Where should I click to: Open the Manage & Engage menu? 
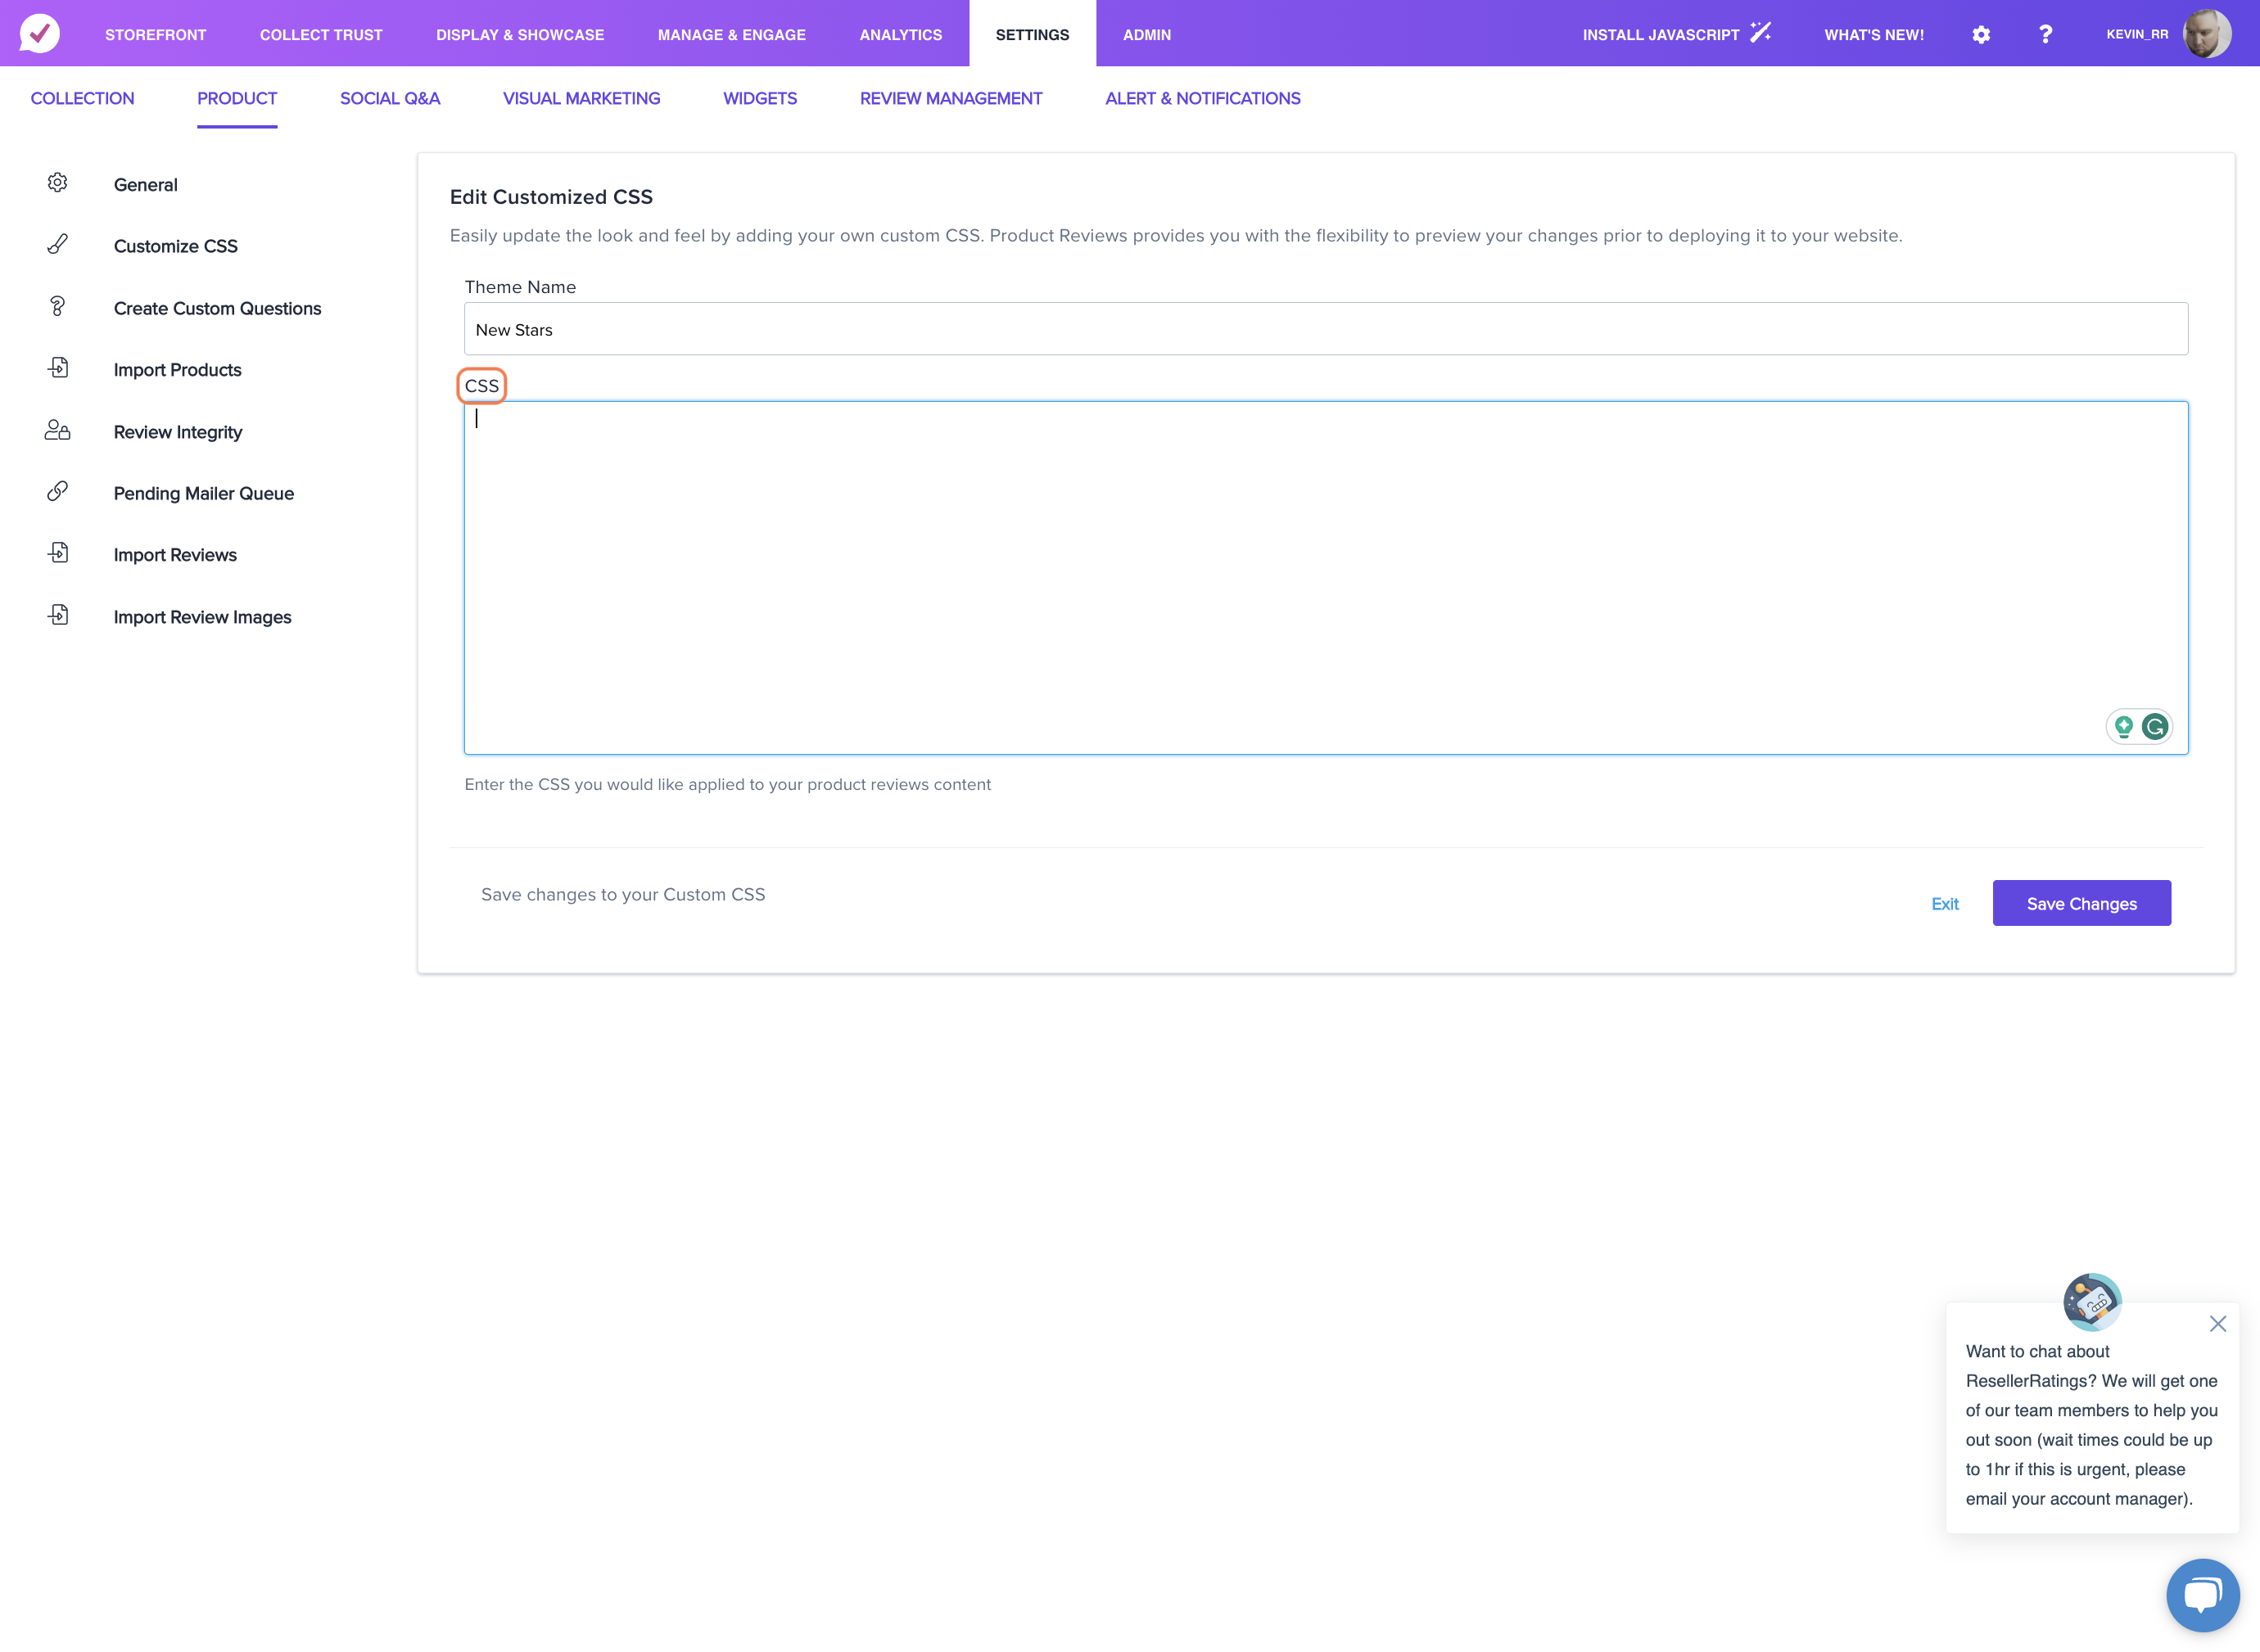[x=732, y=34]
